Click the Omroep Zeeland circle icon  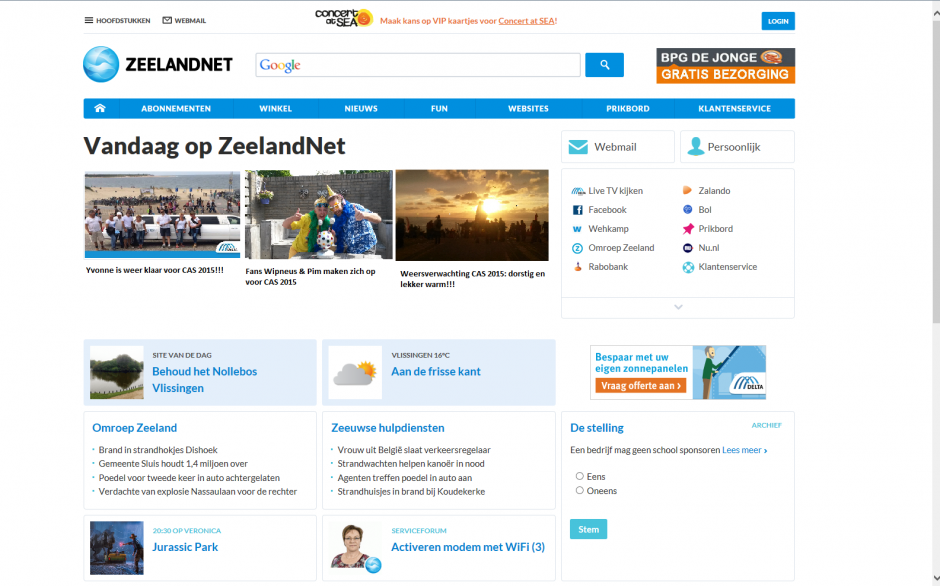pos(577,248)
